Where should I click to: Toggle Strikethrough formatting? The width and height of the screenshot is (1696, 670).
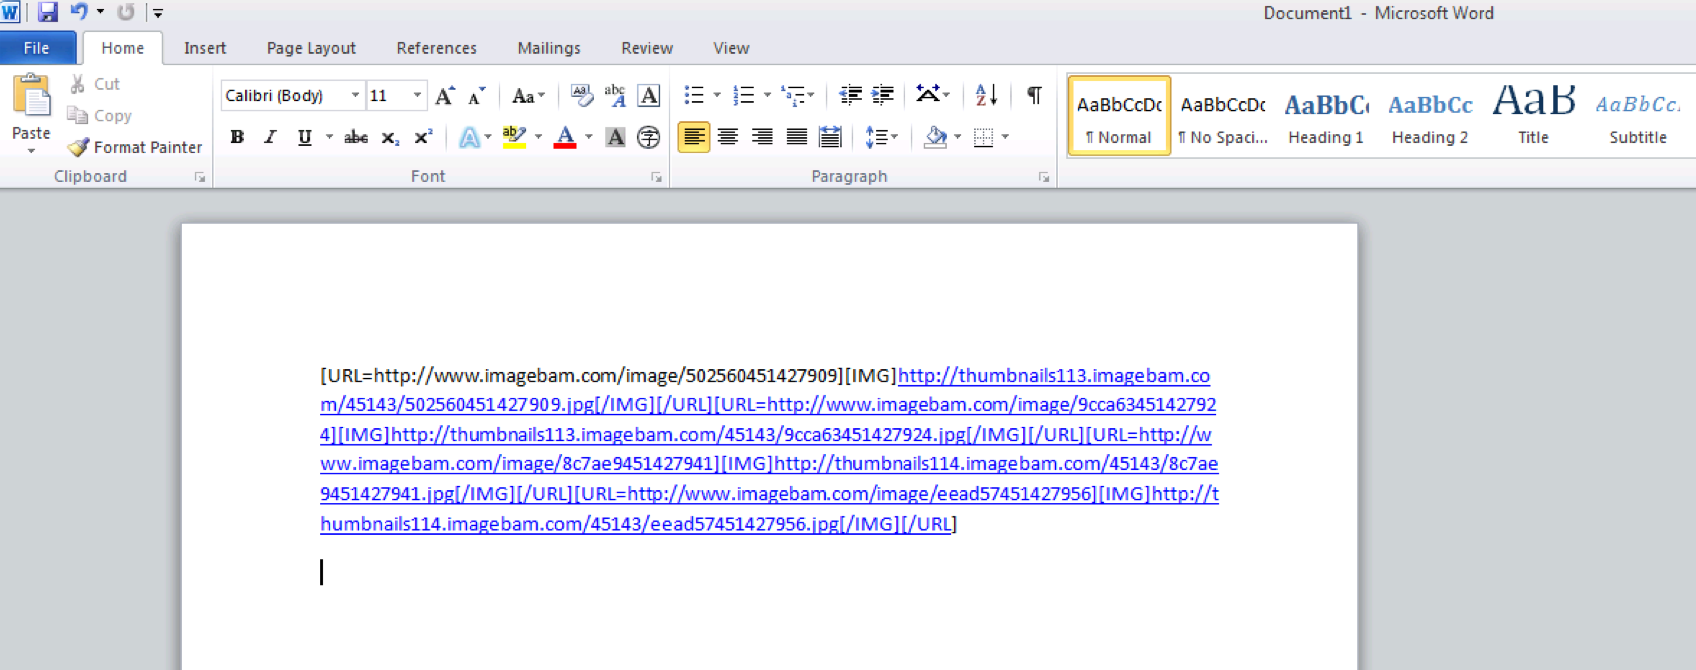click(356, 137)
